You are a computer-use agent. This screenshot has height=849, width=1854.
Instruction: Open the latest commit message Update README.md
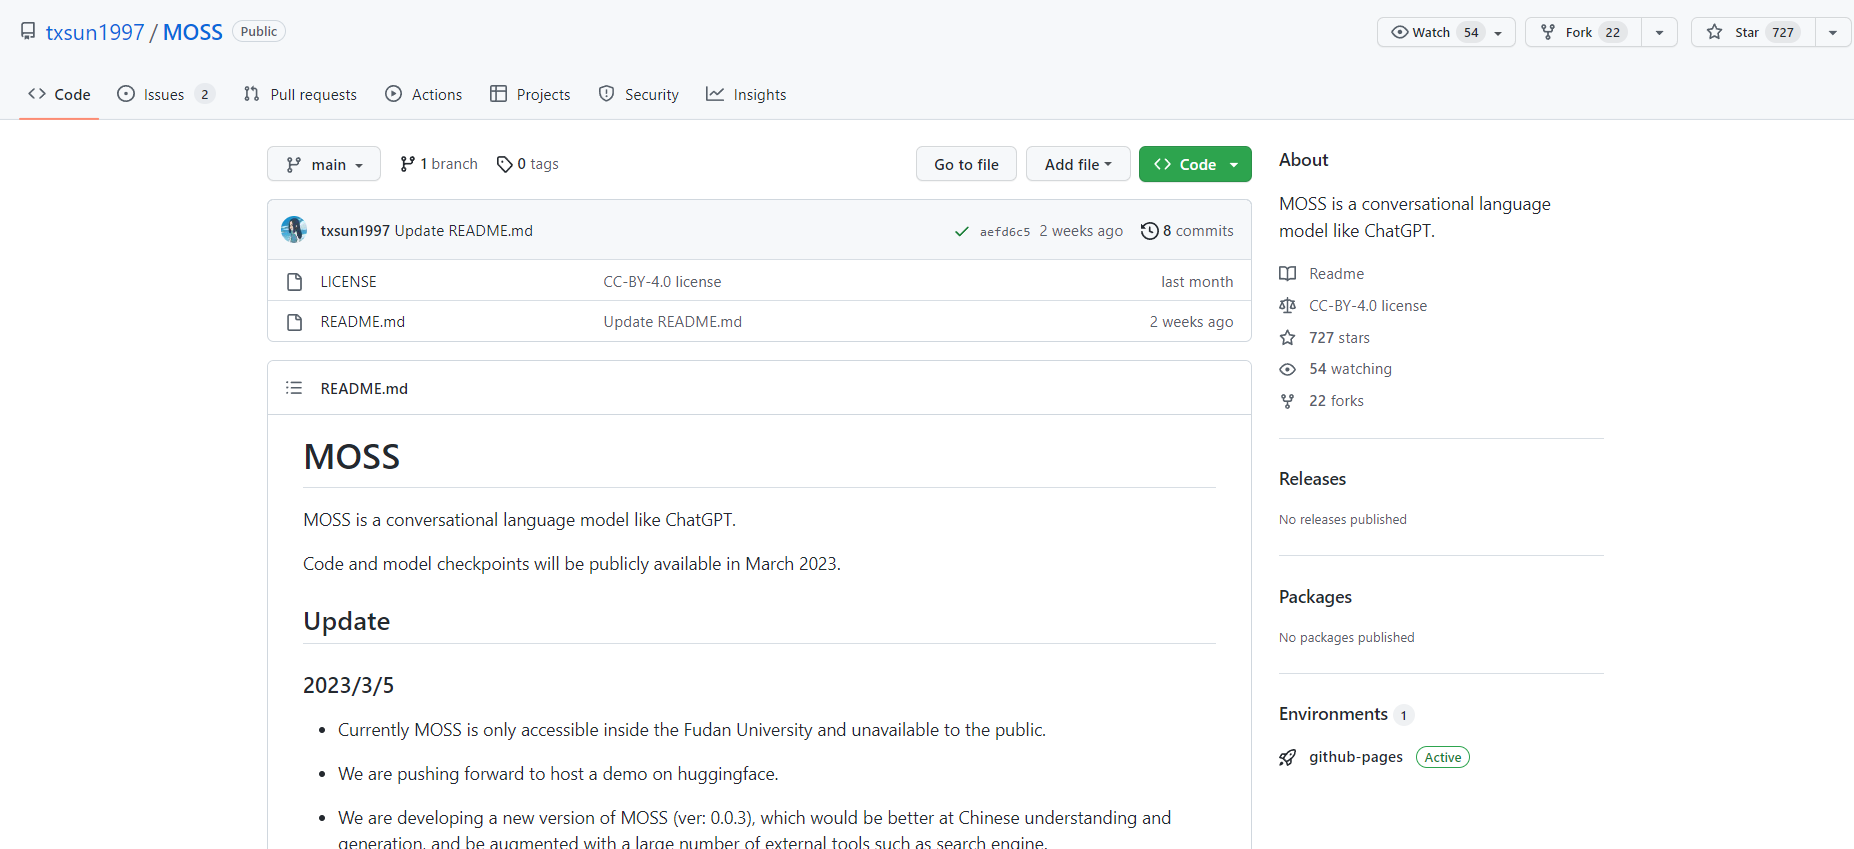coord(464,230)
